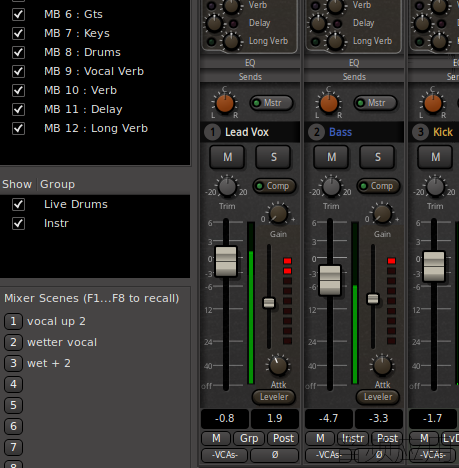Click Bass Delay send knob
The height and width of the screenshot is (468, 459).
coord(318,23)
